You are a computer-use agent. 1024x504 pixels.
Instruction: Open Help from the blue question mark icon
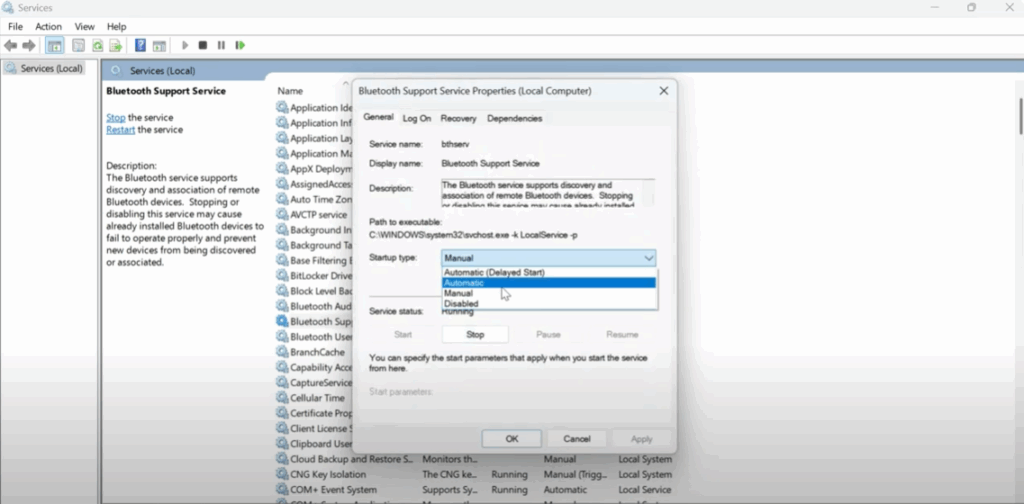point(140,45)
